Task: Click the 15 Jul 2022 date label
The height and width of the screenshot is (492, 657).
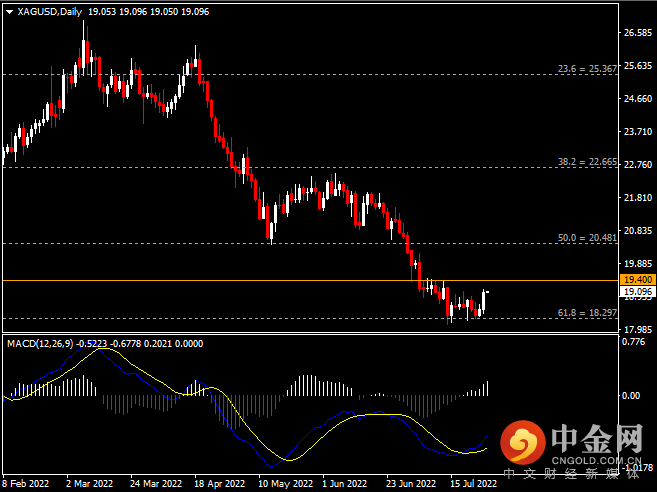Action: (473, 484)
